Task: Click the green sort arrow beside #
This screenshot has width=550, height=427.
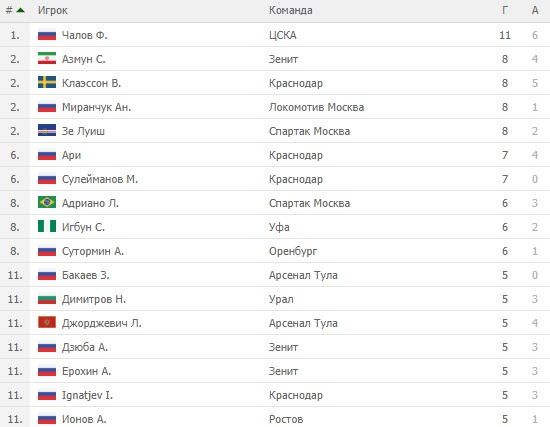Action: (21, 10)
